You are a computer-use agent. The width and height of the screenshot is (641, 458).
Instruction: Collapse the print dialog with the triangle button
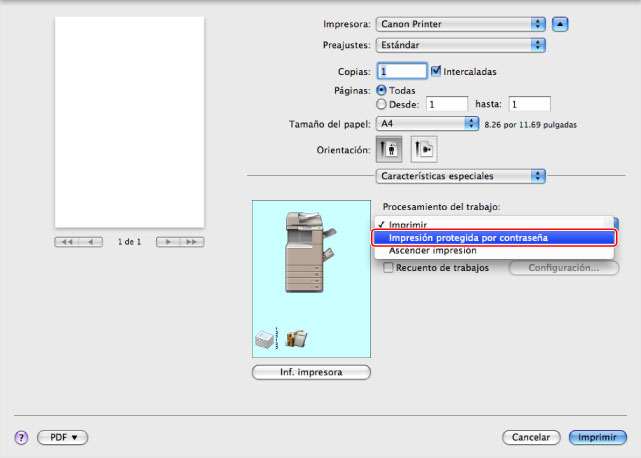point(562,23)
